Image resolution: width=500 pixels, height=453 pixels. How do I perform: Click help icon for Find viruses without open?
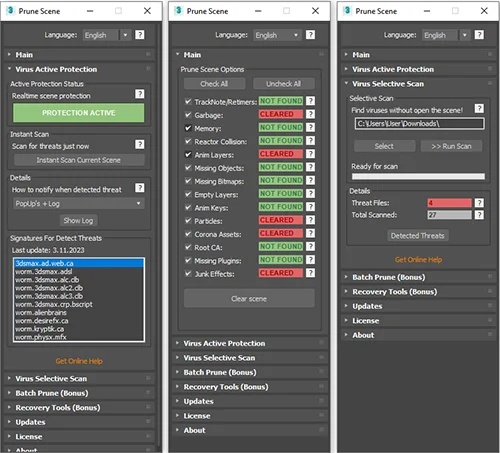(479, 108)
